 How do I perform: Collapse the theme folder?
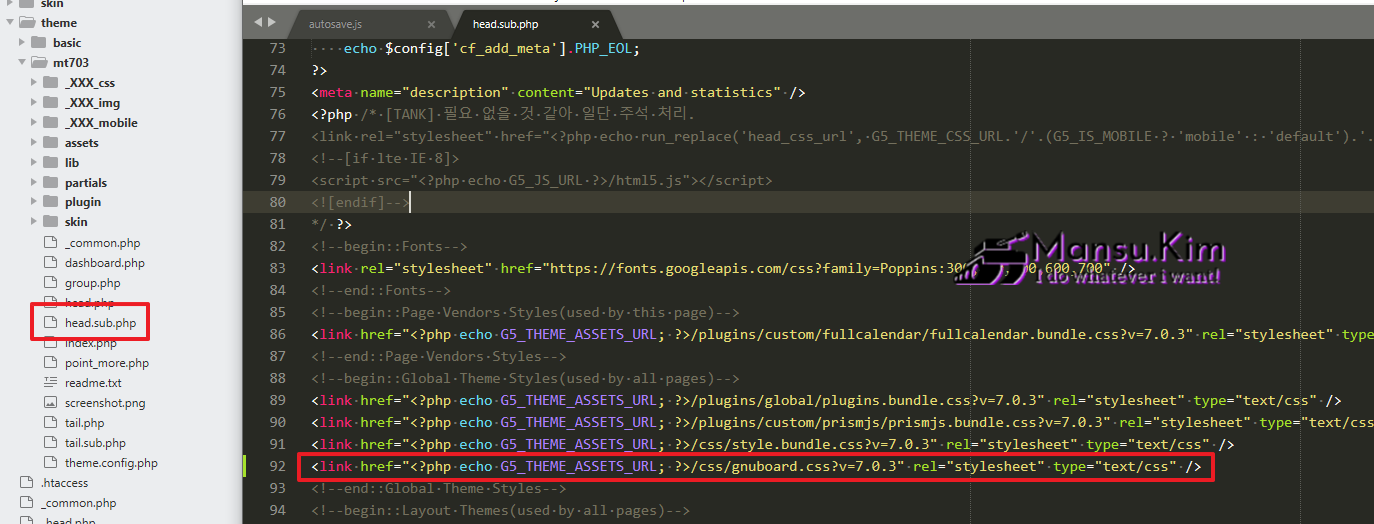click(x=10, y=23)
